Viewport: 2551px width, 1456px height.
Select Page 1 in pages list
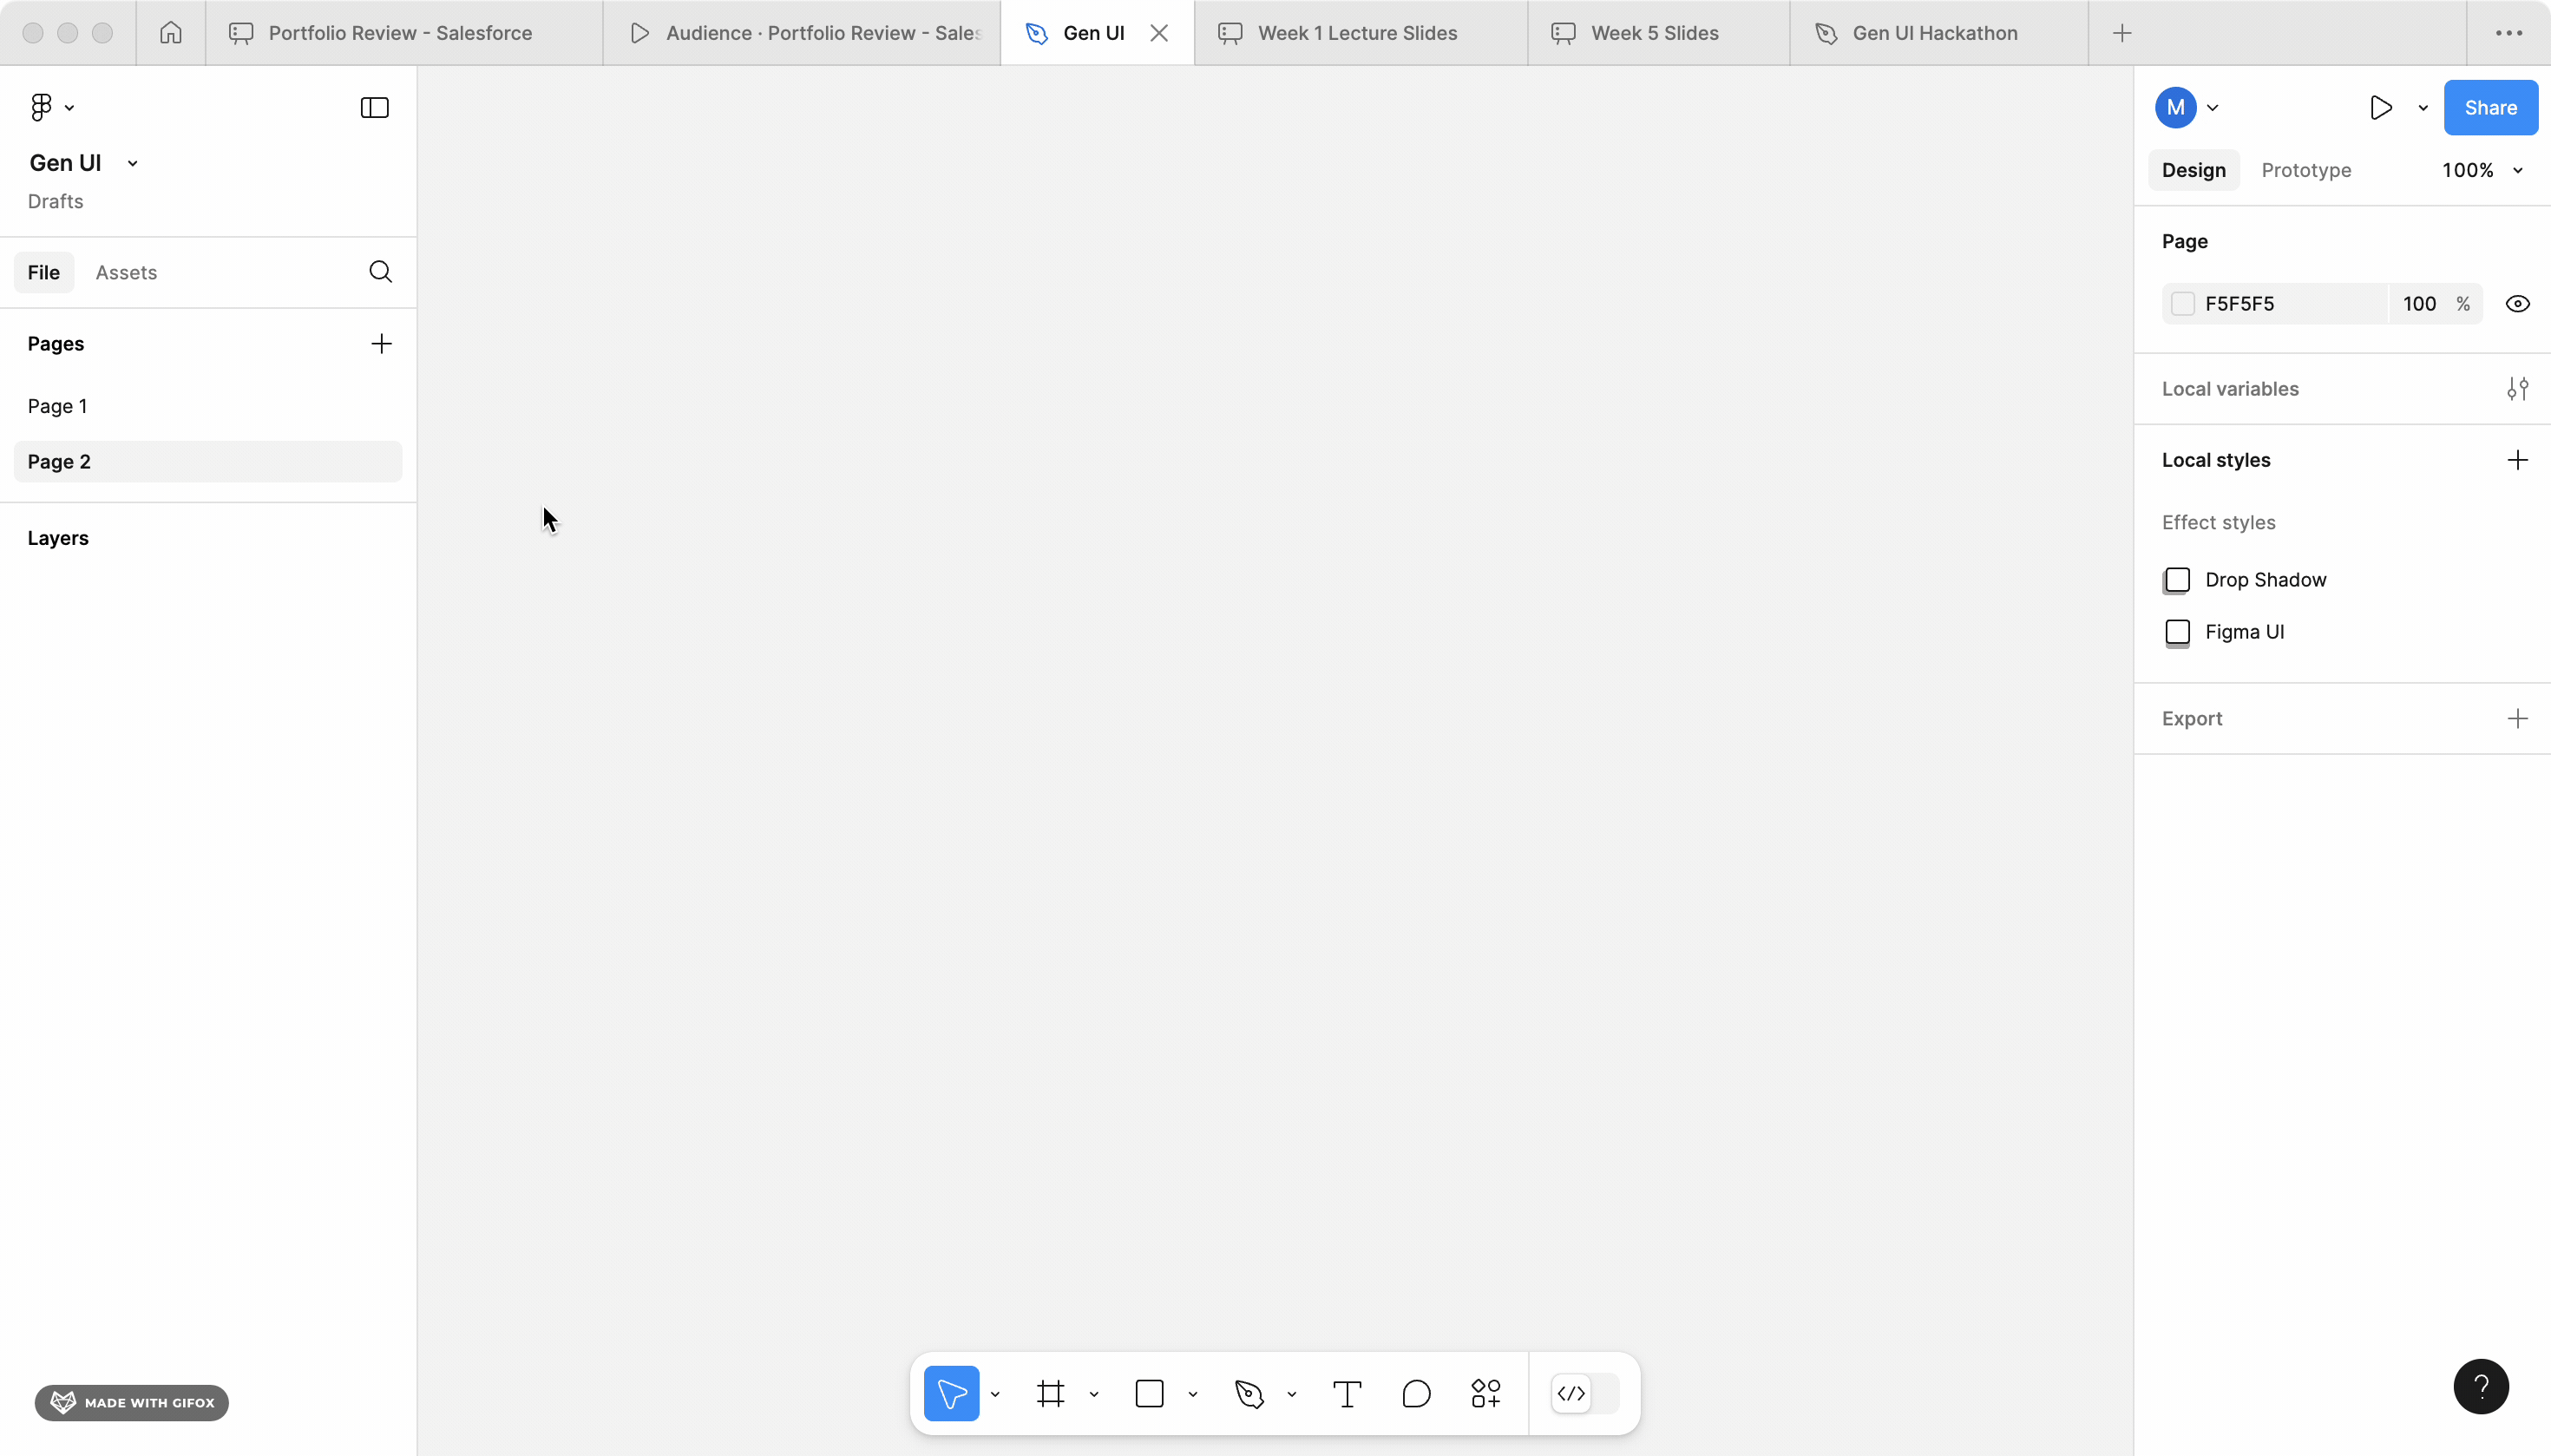58,406
